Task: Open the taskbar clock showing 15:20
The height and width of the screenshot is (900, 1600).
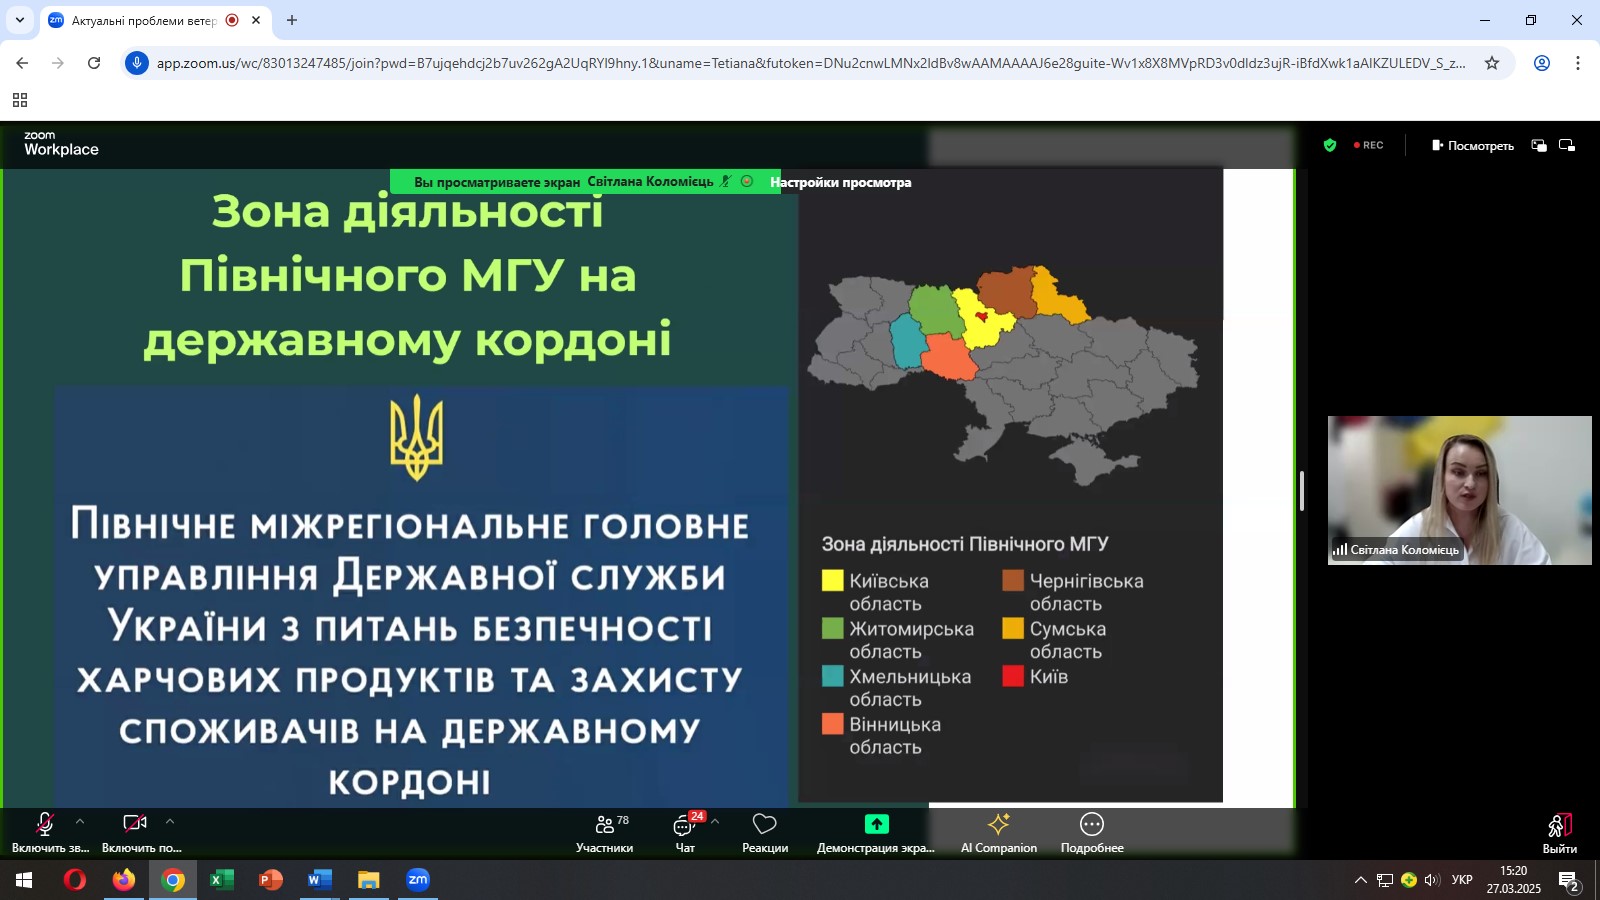Action: 1514,880
